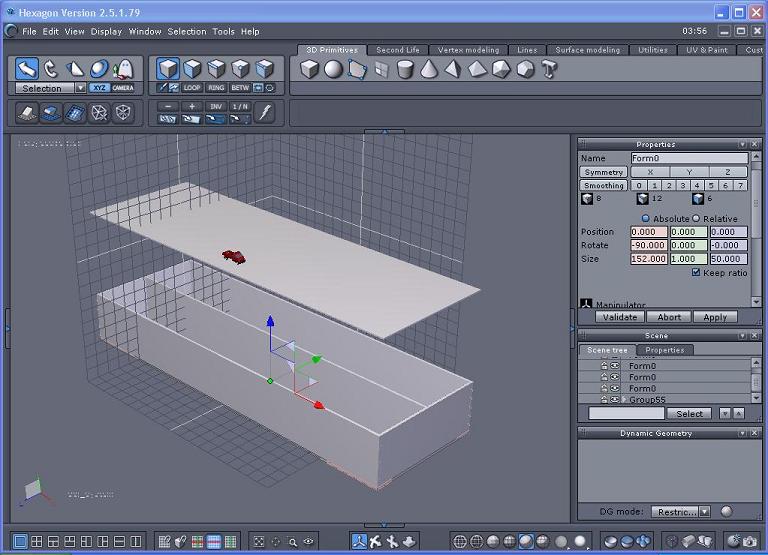768x555 pixels.
Task: Choose the Relative radio button
Action: [x=697, y=218]
